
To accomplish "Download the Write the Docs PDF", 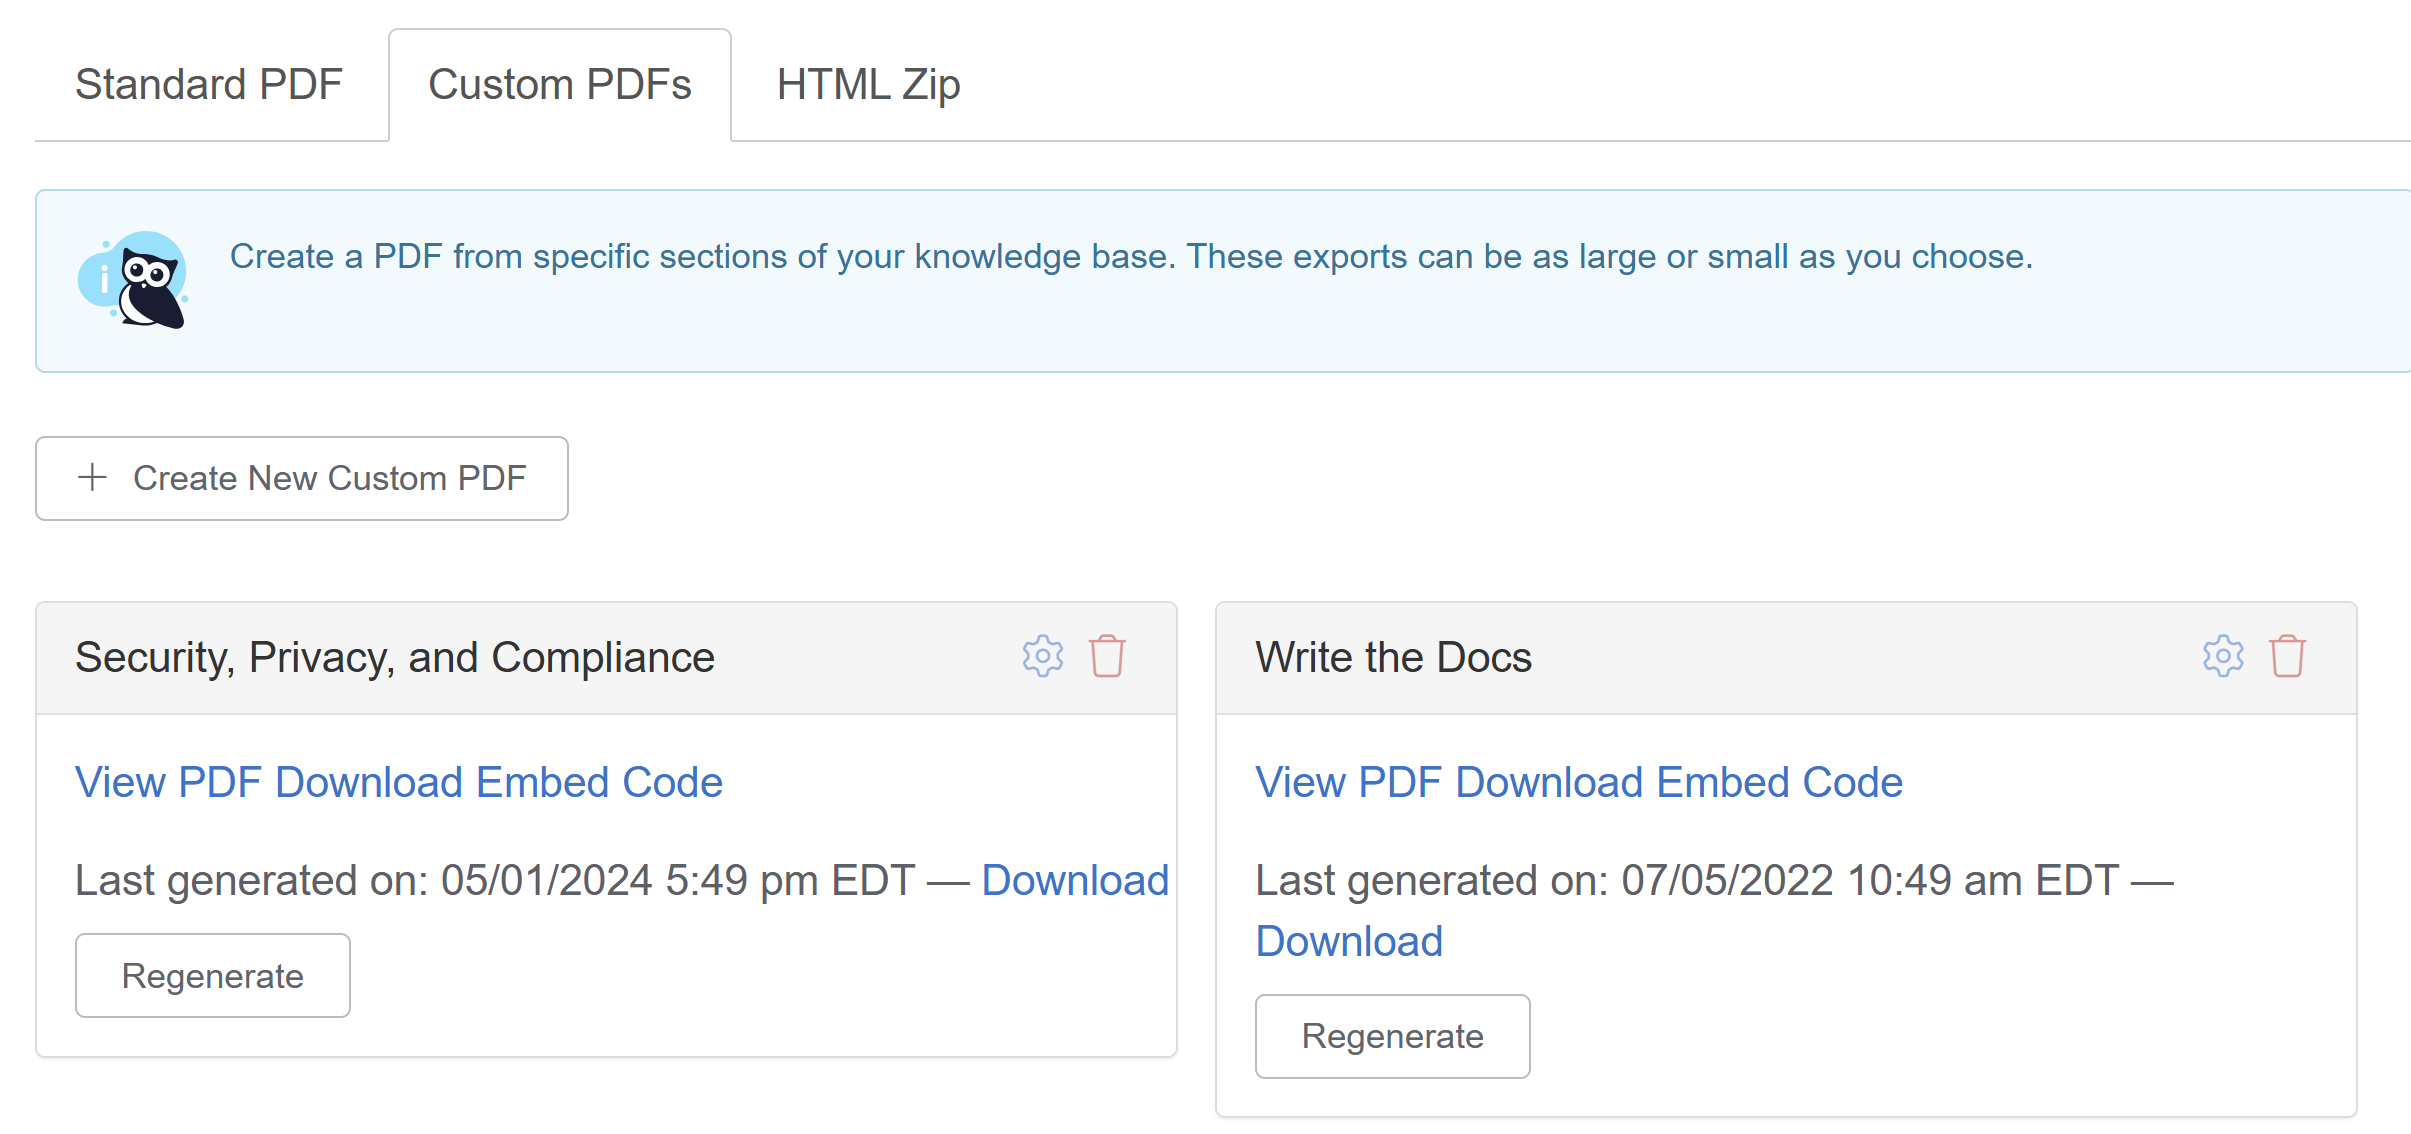I will 1348,941.
